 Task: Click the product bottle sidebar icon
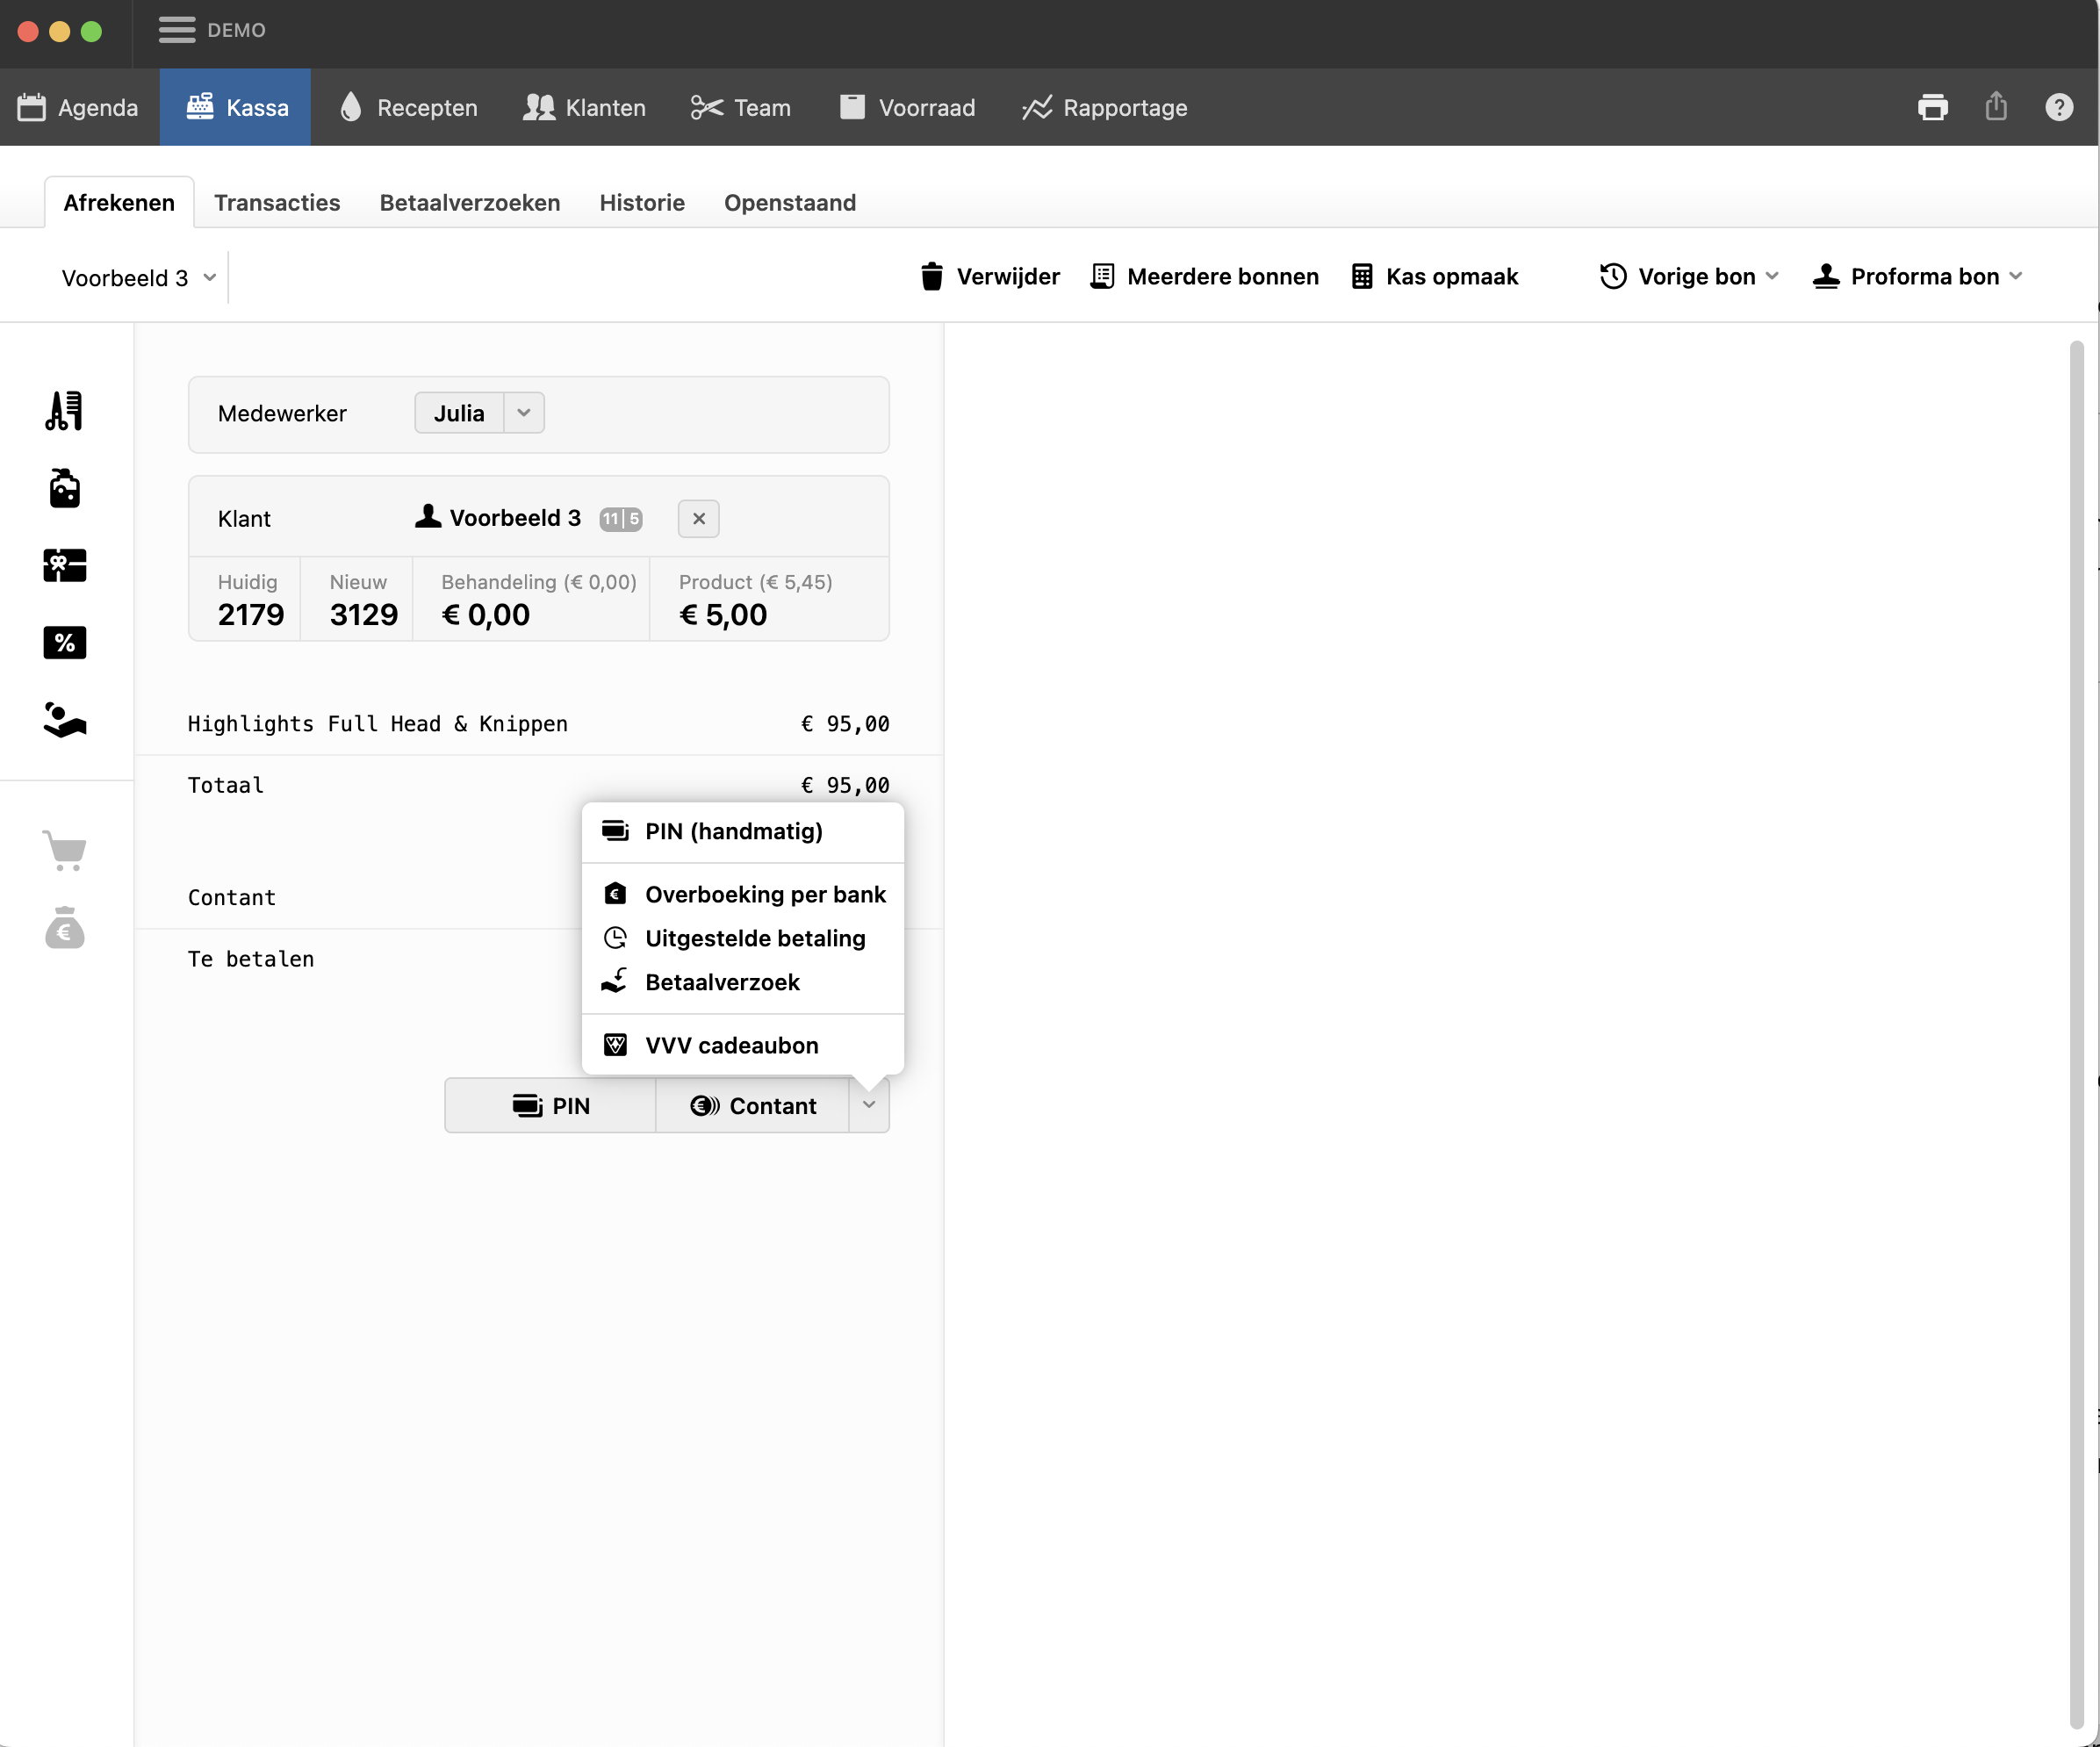[65, 489]
